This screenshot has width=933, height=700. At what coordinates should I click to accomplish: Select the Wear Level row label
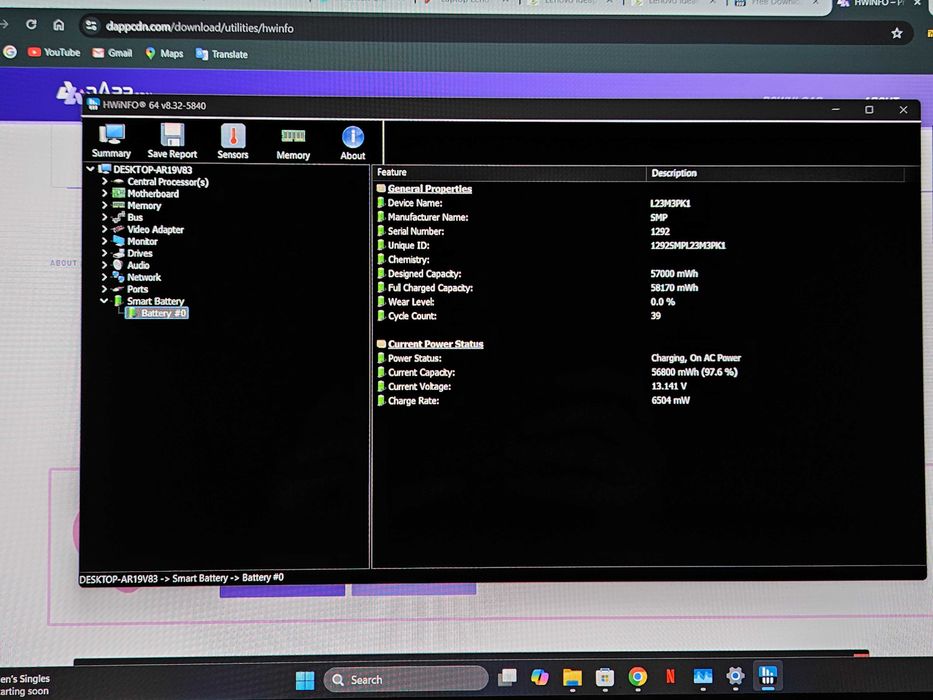click(411, 302)
